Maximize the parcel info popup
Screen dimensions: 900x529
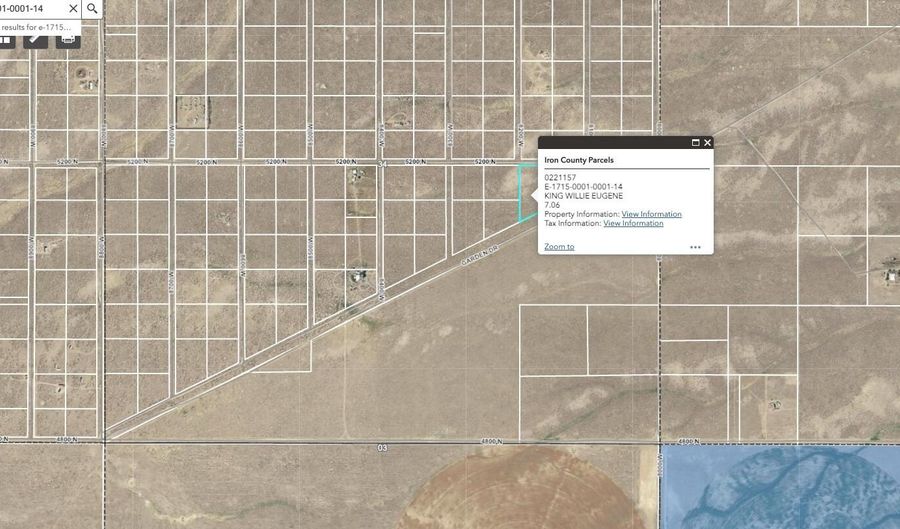[x=696, y=143]
